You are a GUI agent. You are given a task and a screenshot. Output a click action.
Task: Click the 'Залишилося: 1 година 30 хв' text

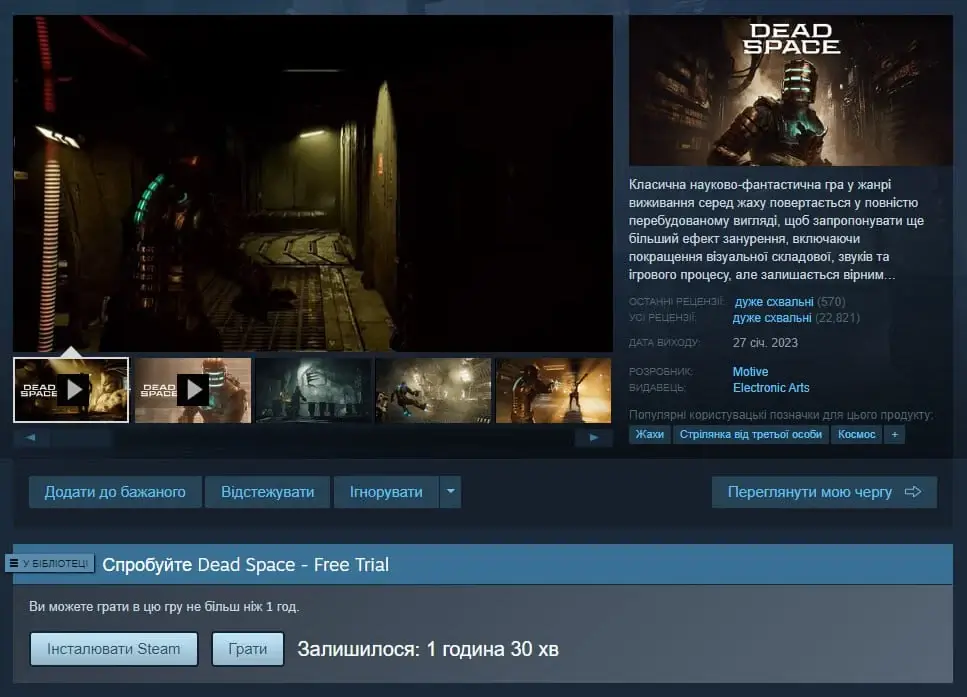[428, 649]
